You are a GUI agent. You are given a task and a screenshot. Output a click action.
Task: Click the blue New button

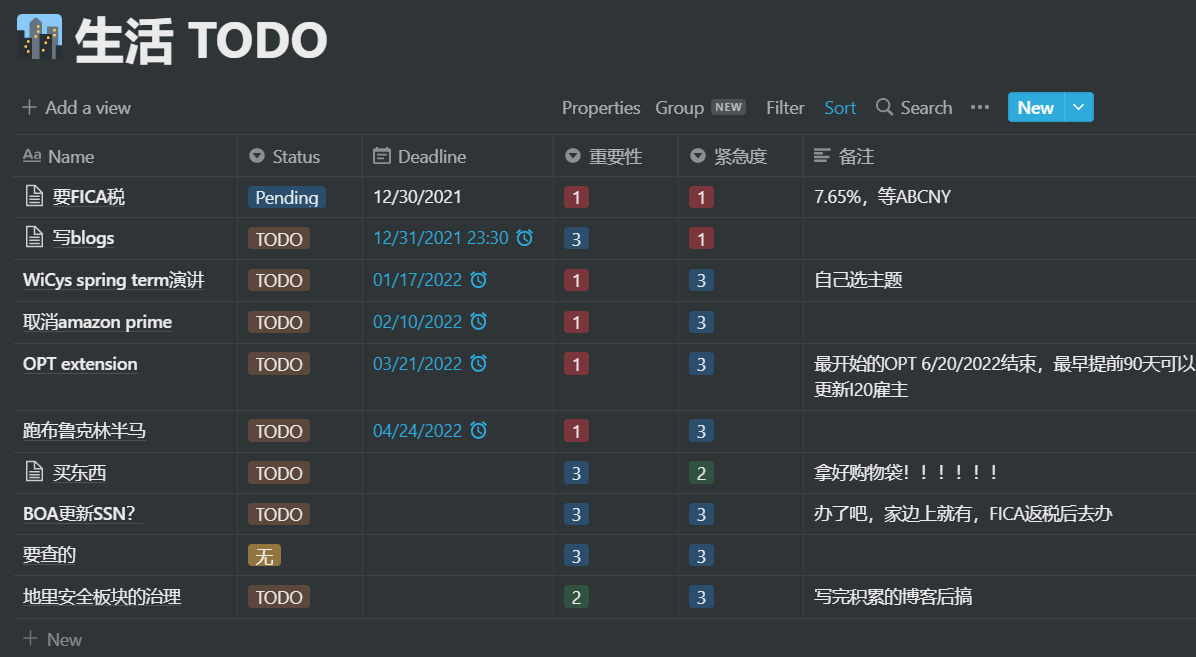coord(1035,108)
